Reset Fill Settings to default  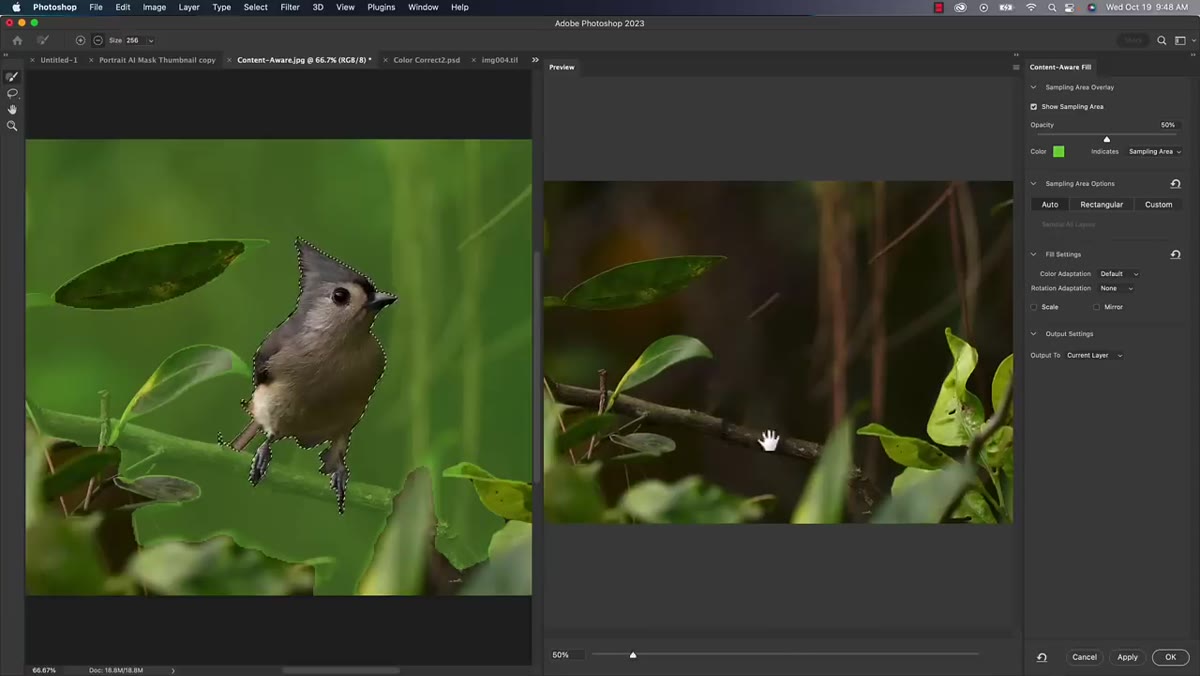point(1175,254)
